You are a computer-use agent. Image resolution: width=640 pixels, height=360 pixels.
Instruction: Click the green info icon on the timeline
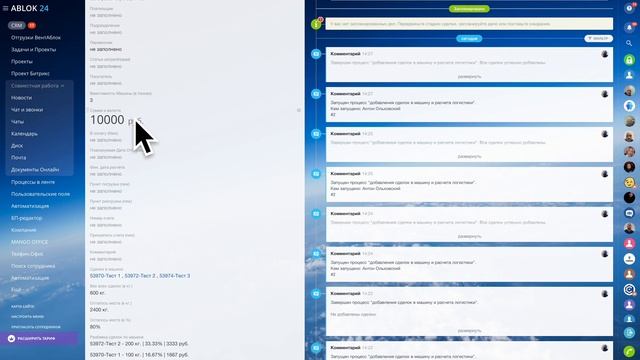[316, 24]
